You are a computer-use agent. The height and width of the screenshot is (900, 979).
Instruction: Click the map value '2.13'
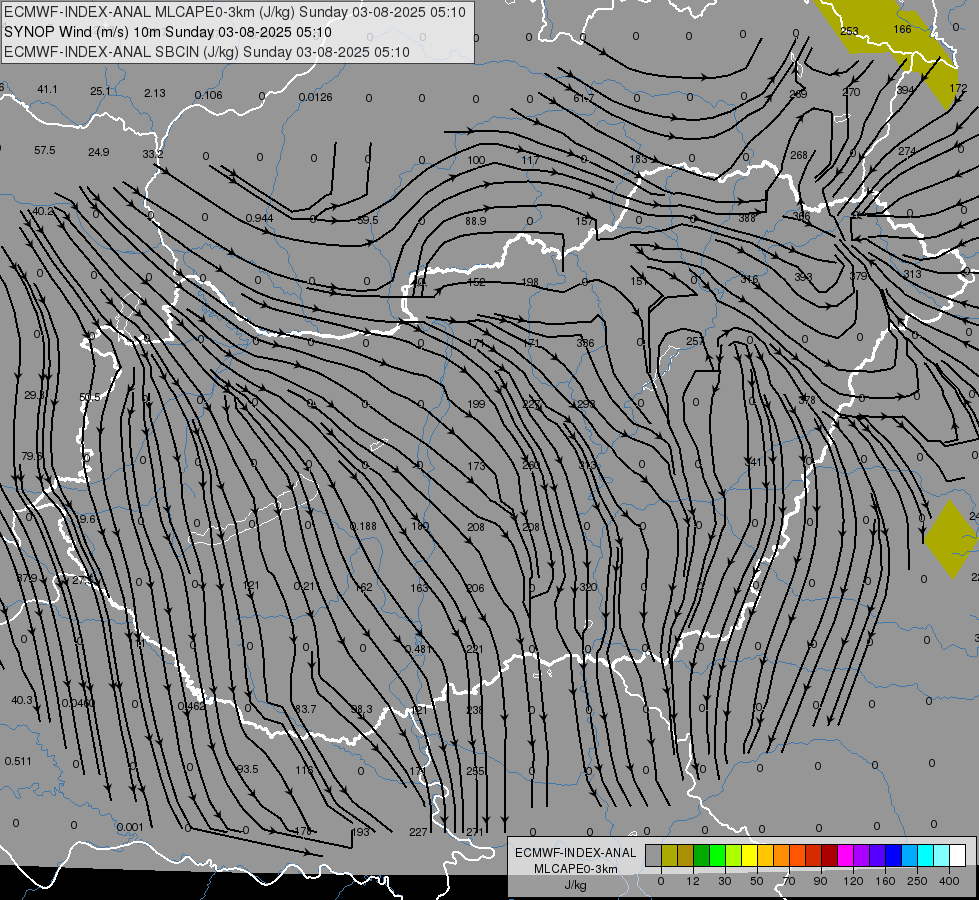[155, 93]
